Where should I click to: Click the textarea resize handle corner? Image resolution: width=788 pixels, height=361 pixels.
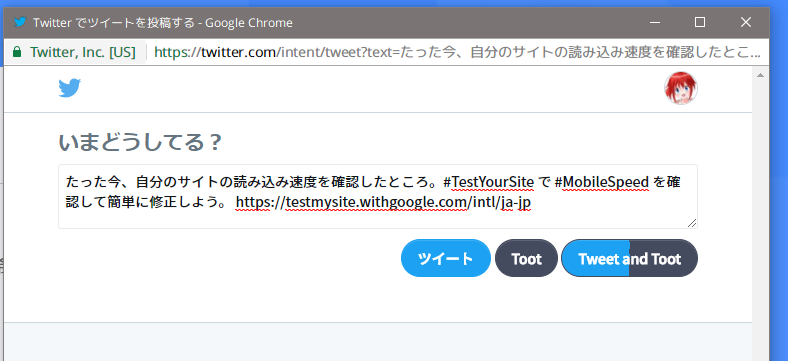[692, 223]
